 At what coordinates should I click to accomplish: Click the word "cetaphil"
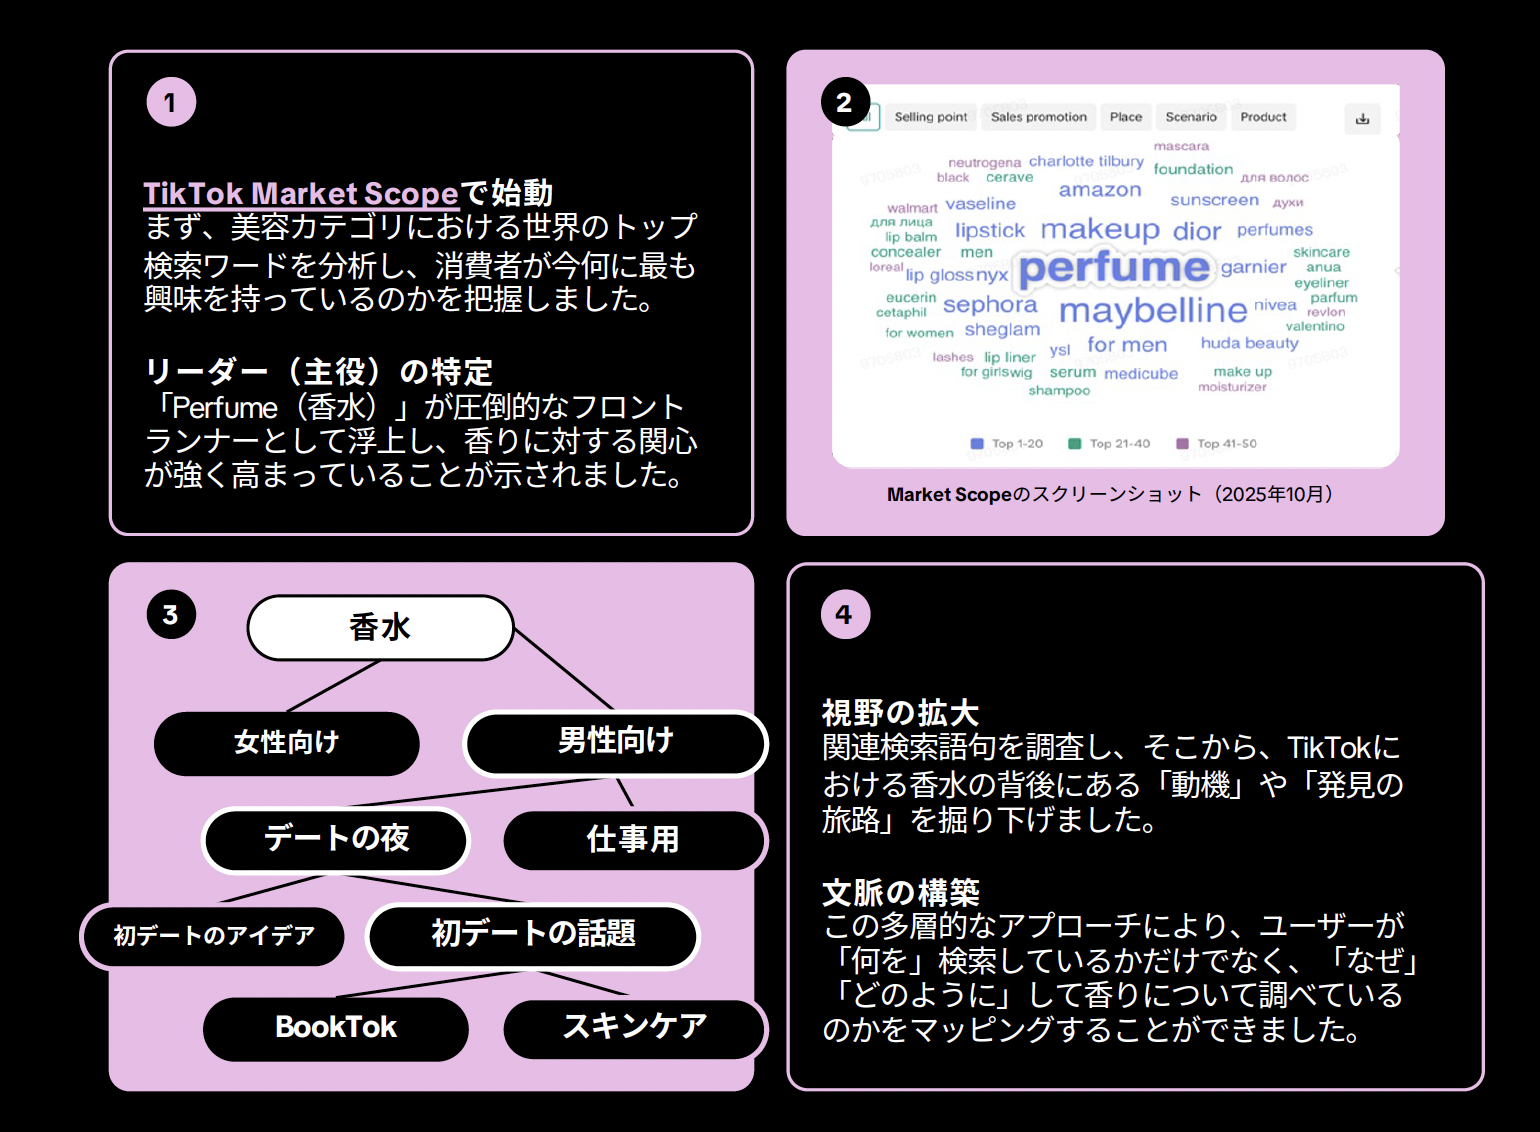point(901,313)
